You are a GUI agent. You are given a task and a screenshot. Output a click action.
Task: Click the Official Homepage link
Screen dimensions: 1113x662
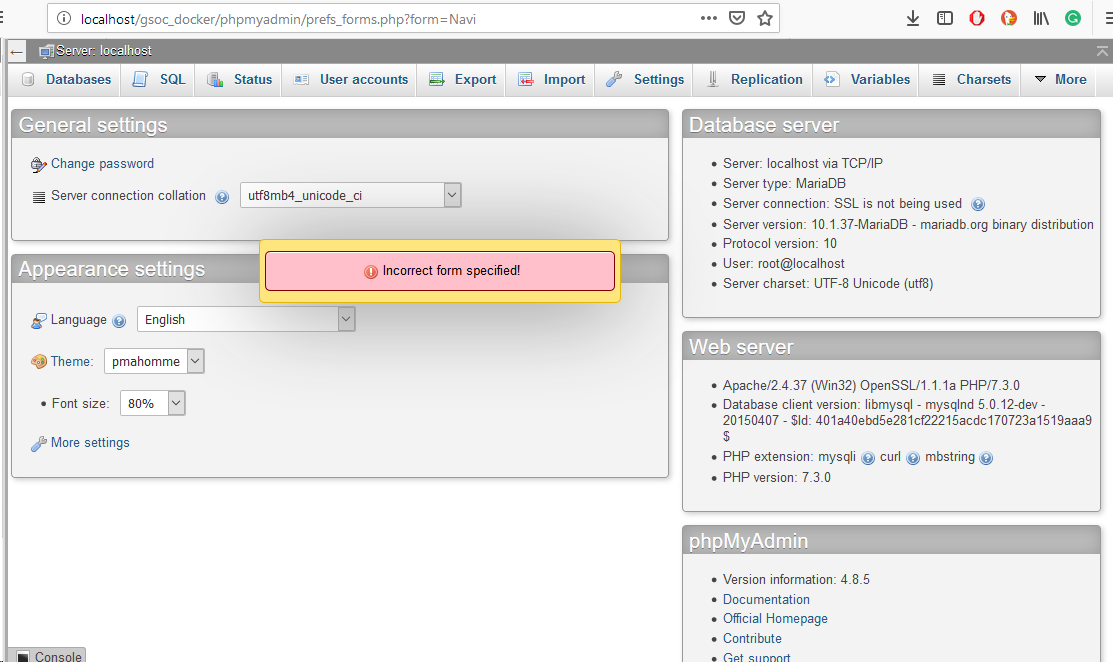coord(775,618)
